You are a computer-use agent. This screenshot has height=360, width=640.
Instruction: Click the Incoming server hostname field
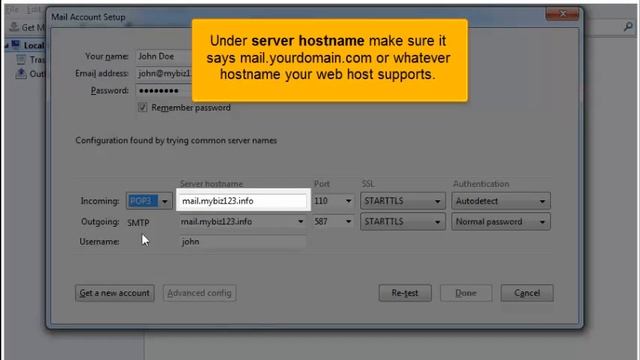point(243,200)
